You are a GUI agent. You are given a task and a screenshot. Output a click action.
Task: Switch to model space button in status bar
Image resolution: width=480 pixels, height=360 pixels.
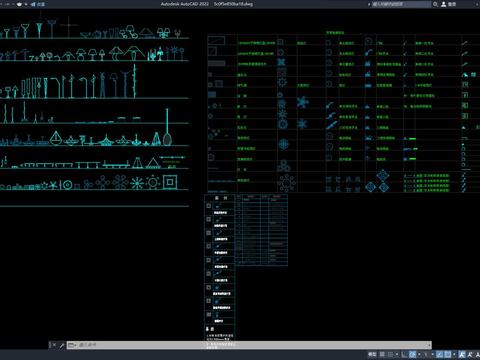(x=372, y=354)
